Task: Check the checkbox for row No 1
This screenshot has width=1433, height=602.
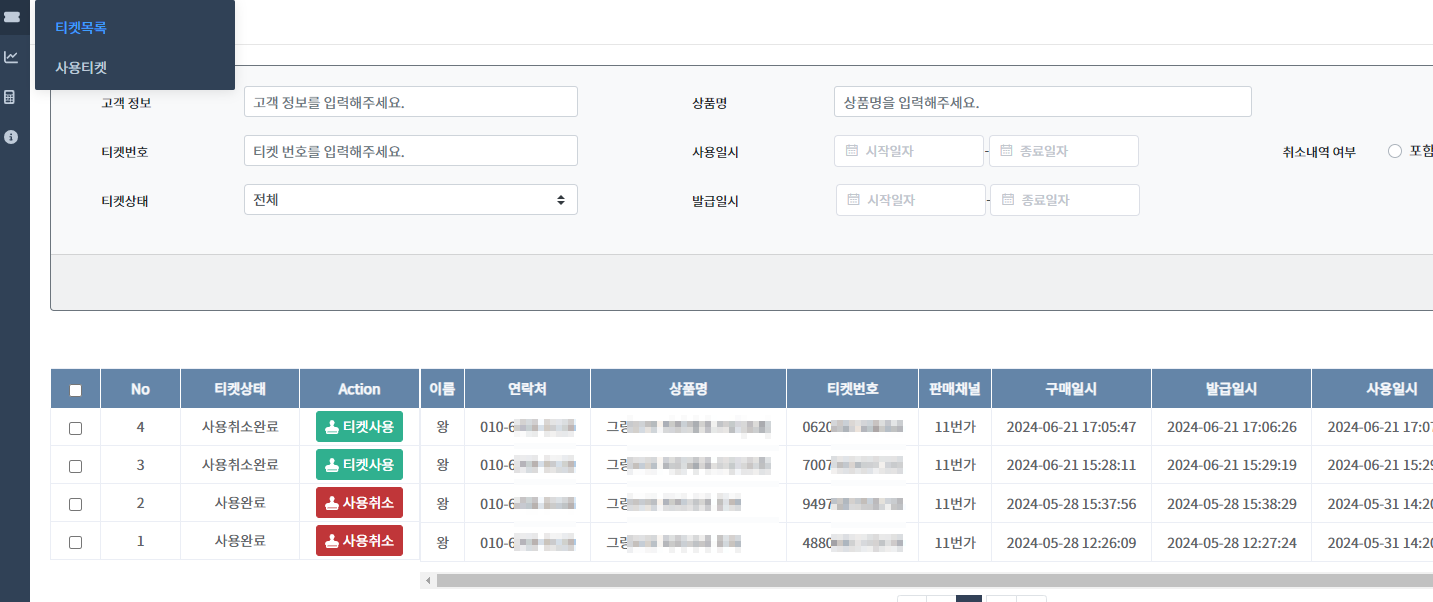Action: [76, 542]
